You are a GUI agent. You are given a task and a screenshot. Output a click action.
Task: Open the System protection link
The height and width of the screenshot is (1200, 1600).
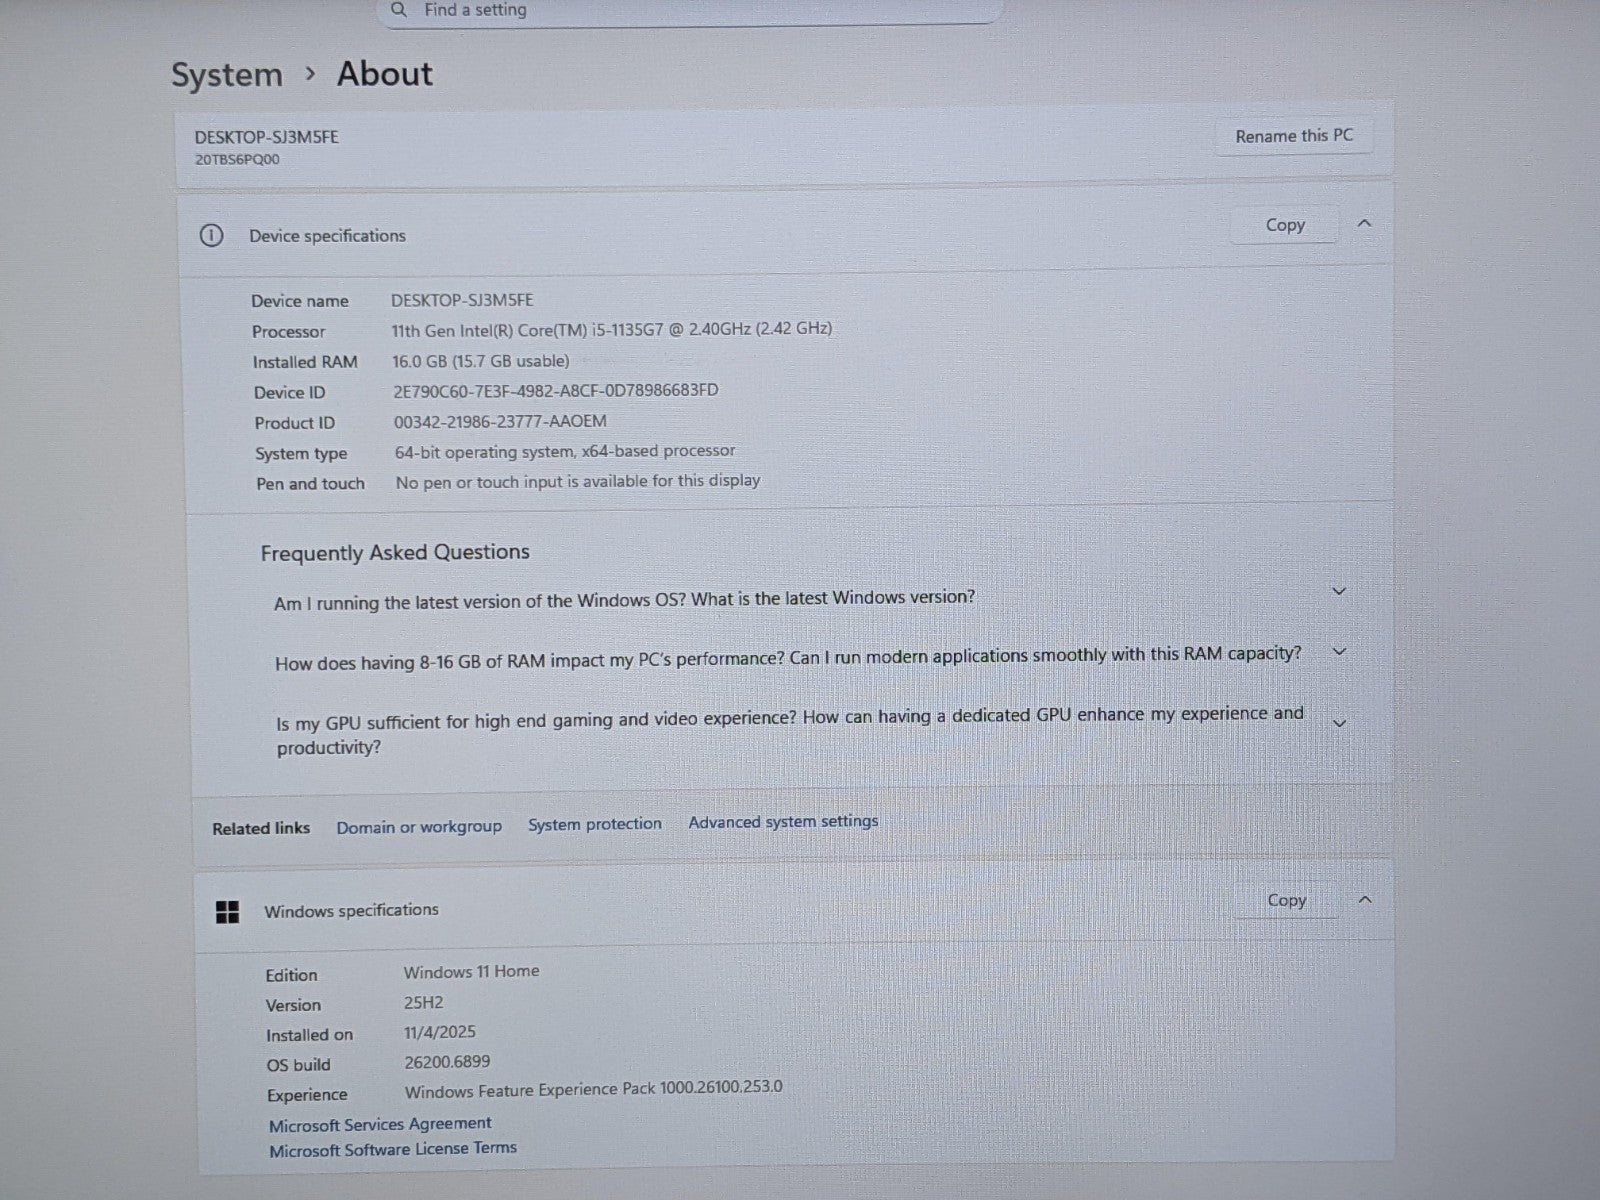595,824
